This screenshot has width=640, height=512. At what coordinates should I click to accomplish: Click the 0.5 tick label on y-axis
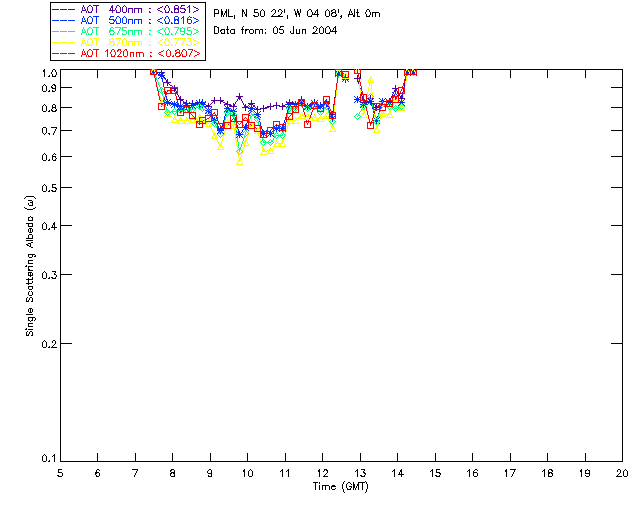tap(49, 188)
